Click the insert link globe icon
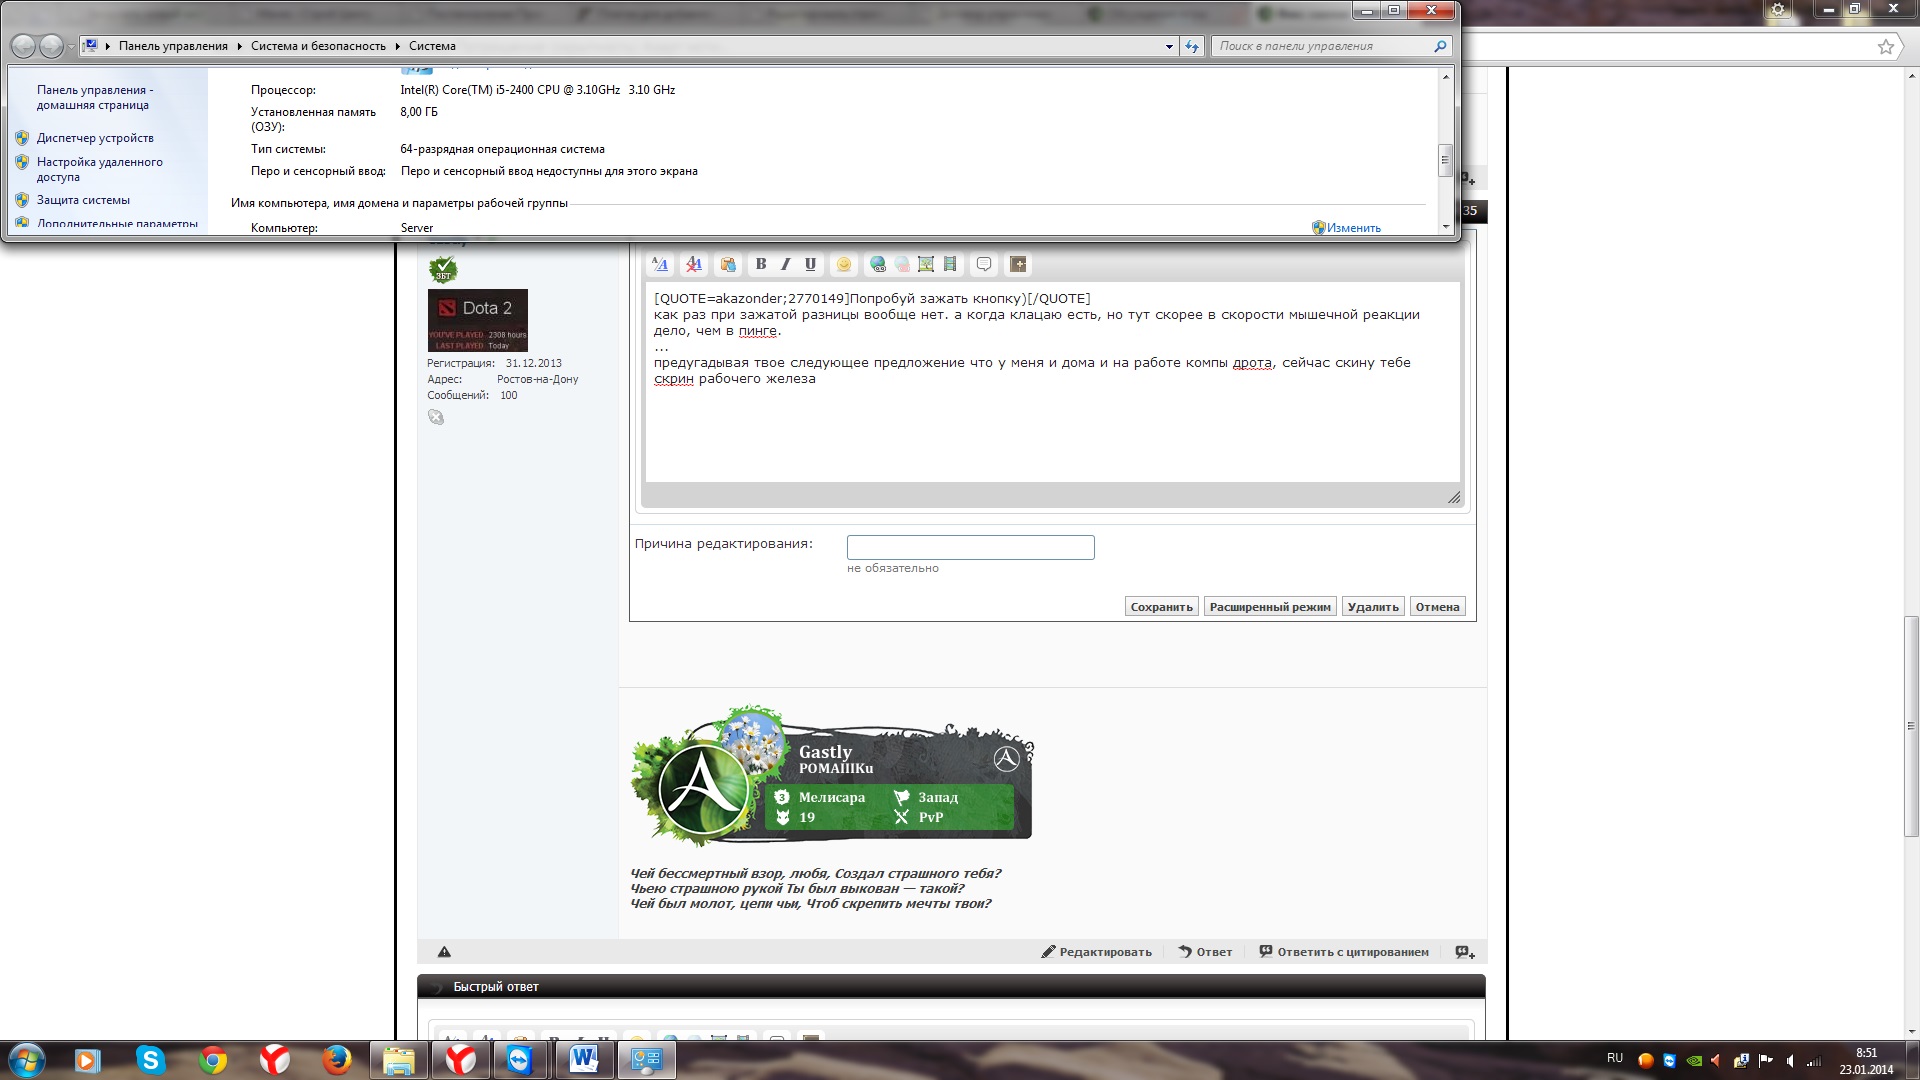 point(878,264)
